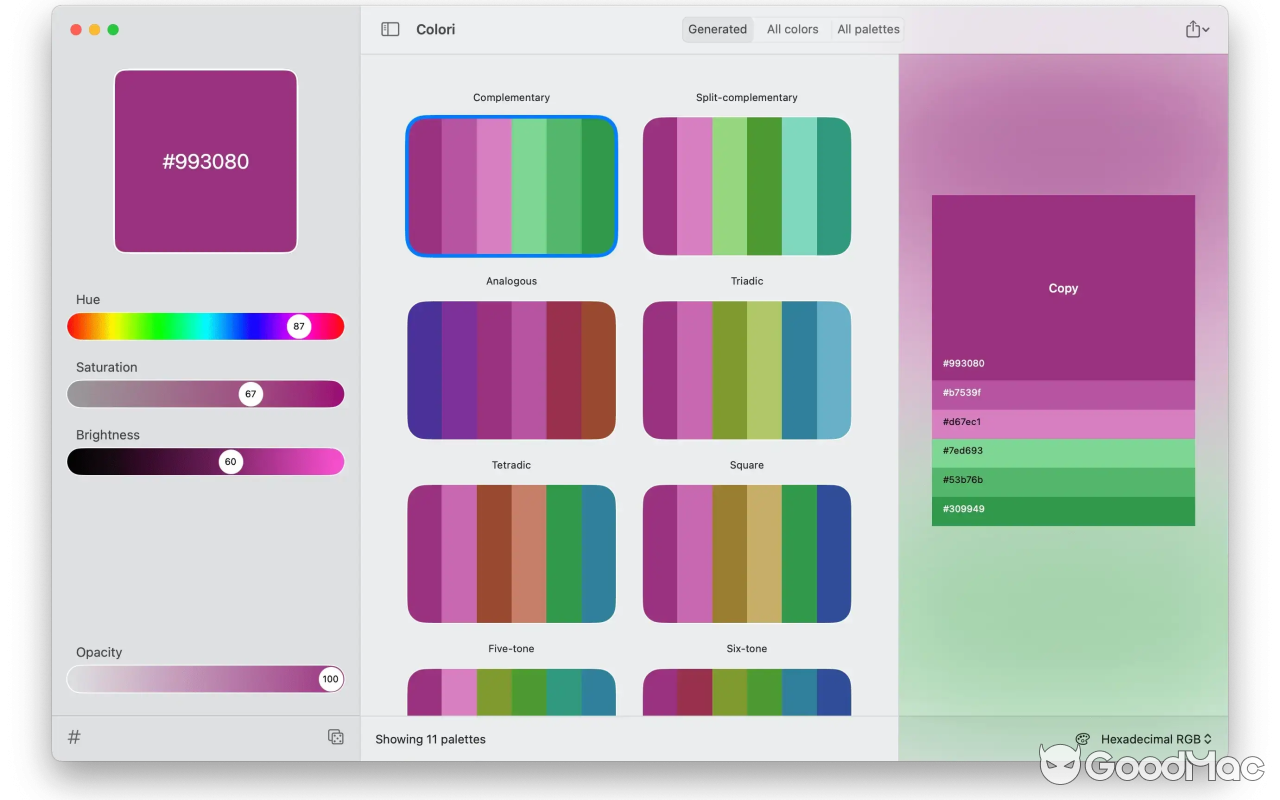The image size is (1280, 800).
Task: Click the hashtag symbol in the hex field
Action: click(x=73, y=737)
